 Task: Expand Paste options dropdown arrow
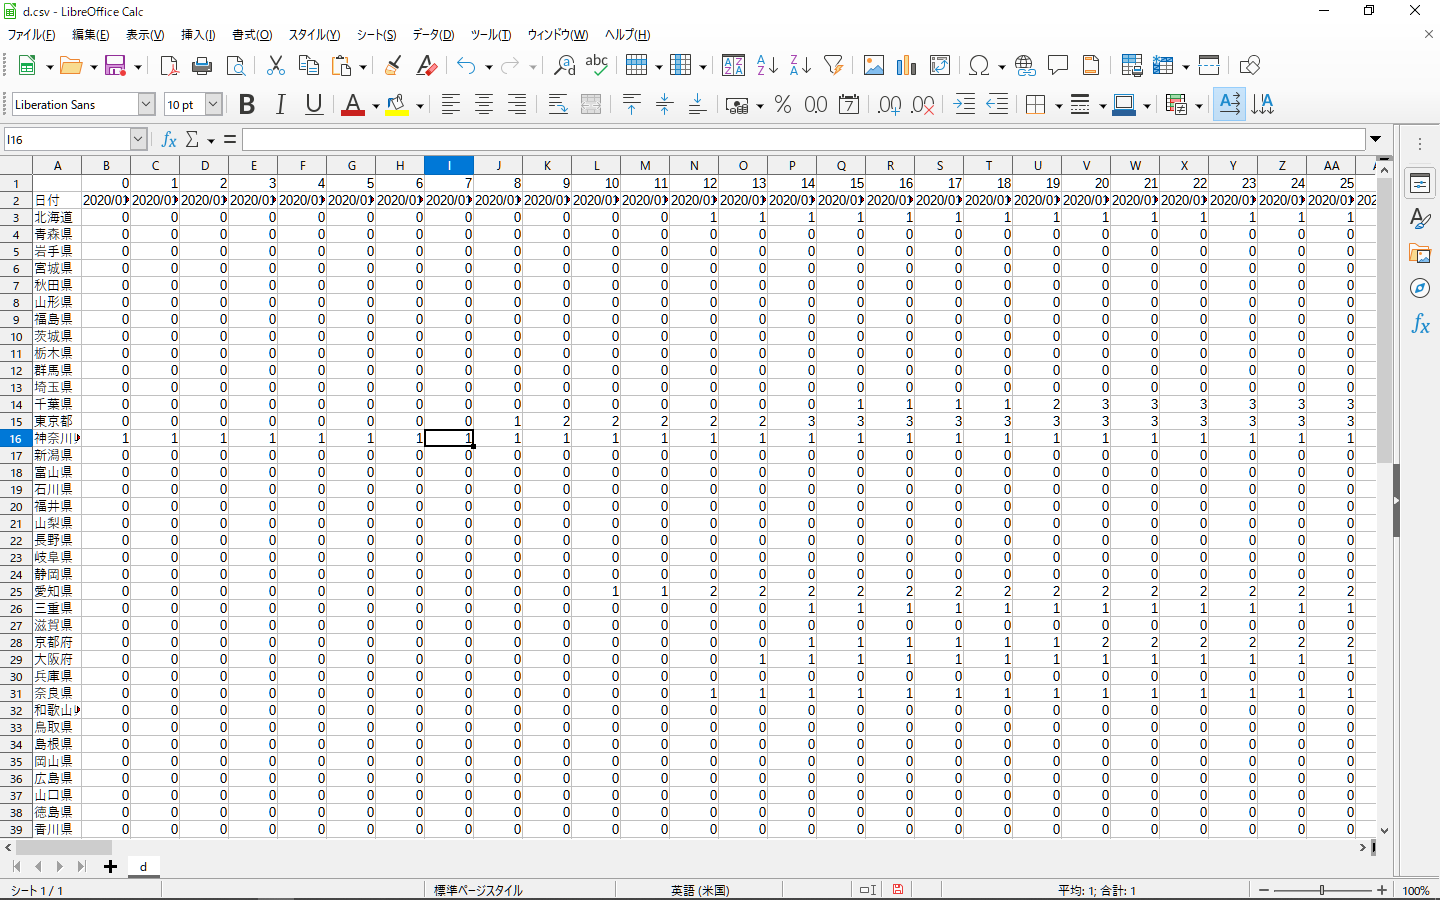tap(363, 67)
